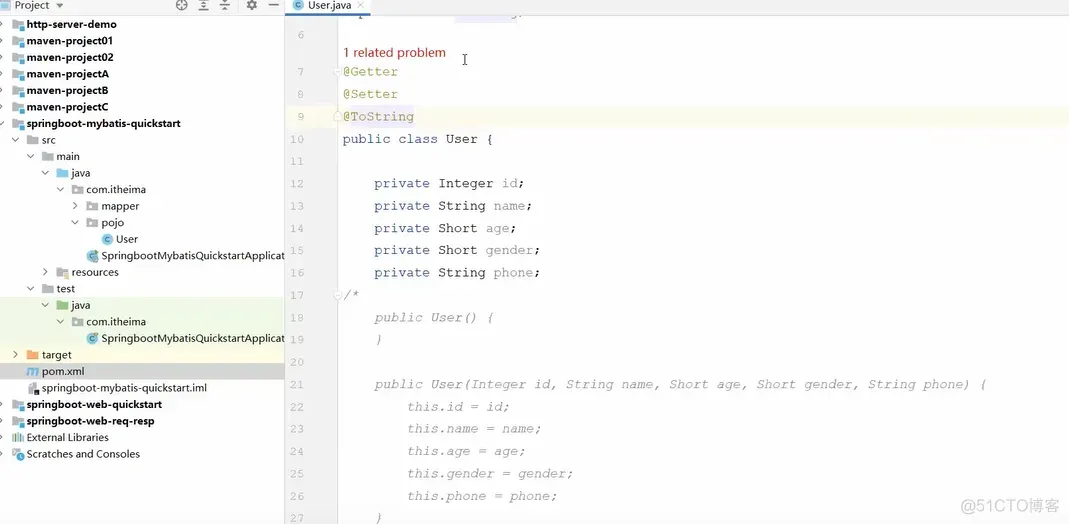1069x524 pixels.
Task: Click the test SpringbootMybatisQuickstartApplication class icon
Action: (x=93, y=338)
